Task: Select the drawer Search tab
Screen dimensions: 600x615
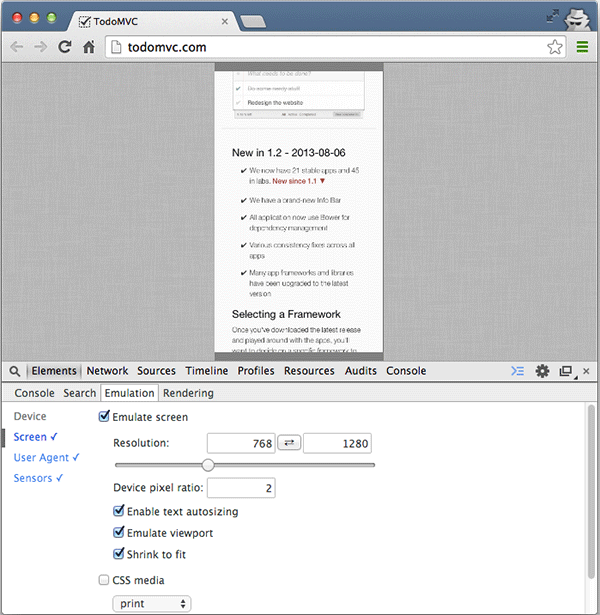Action: [x=80, y=393]
